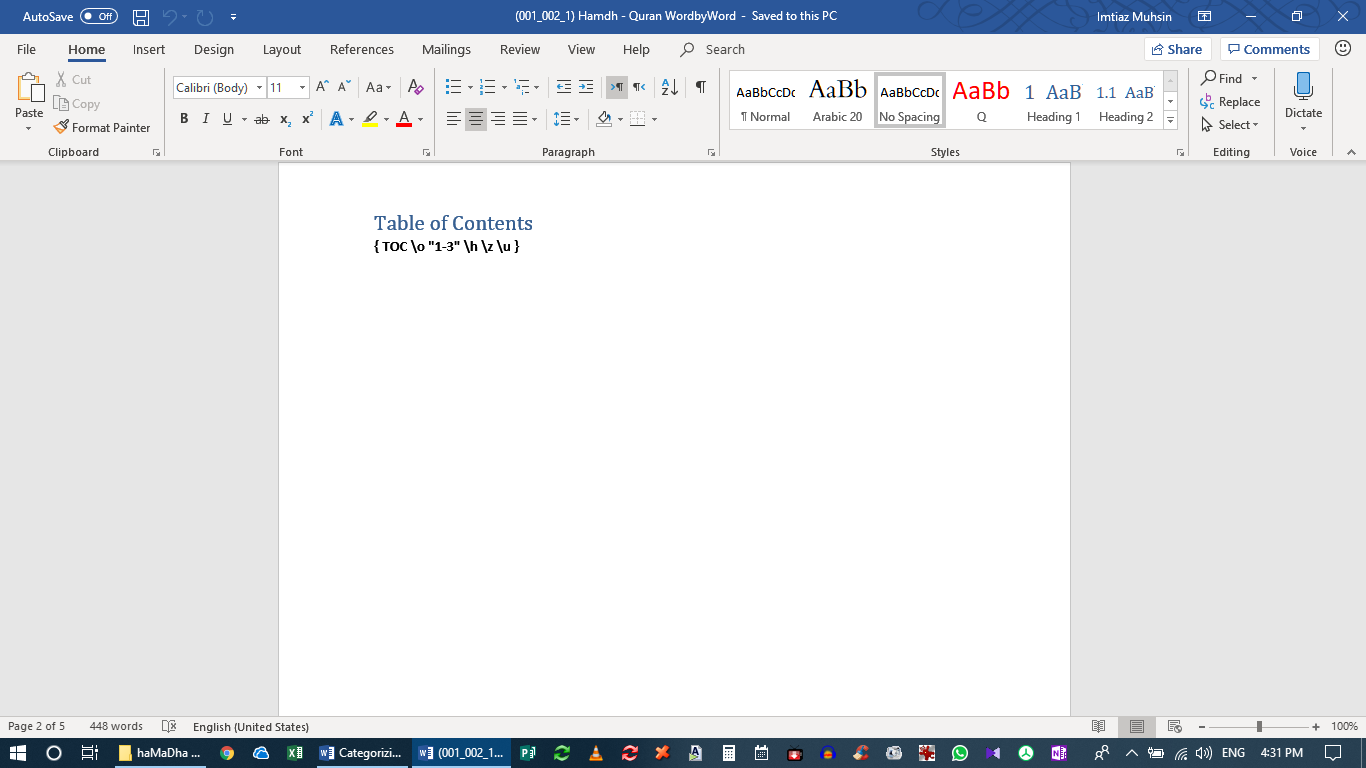Toggle center alignment
The image size is (1366, 768).
475,119
